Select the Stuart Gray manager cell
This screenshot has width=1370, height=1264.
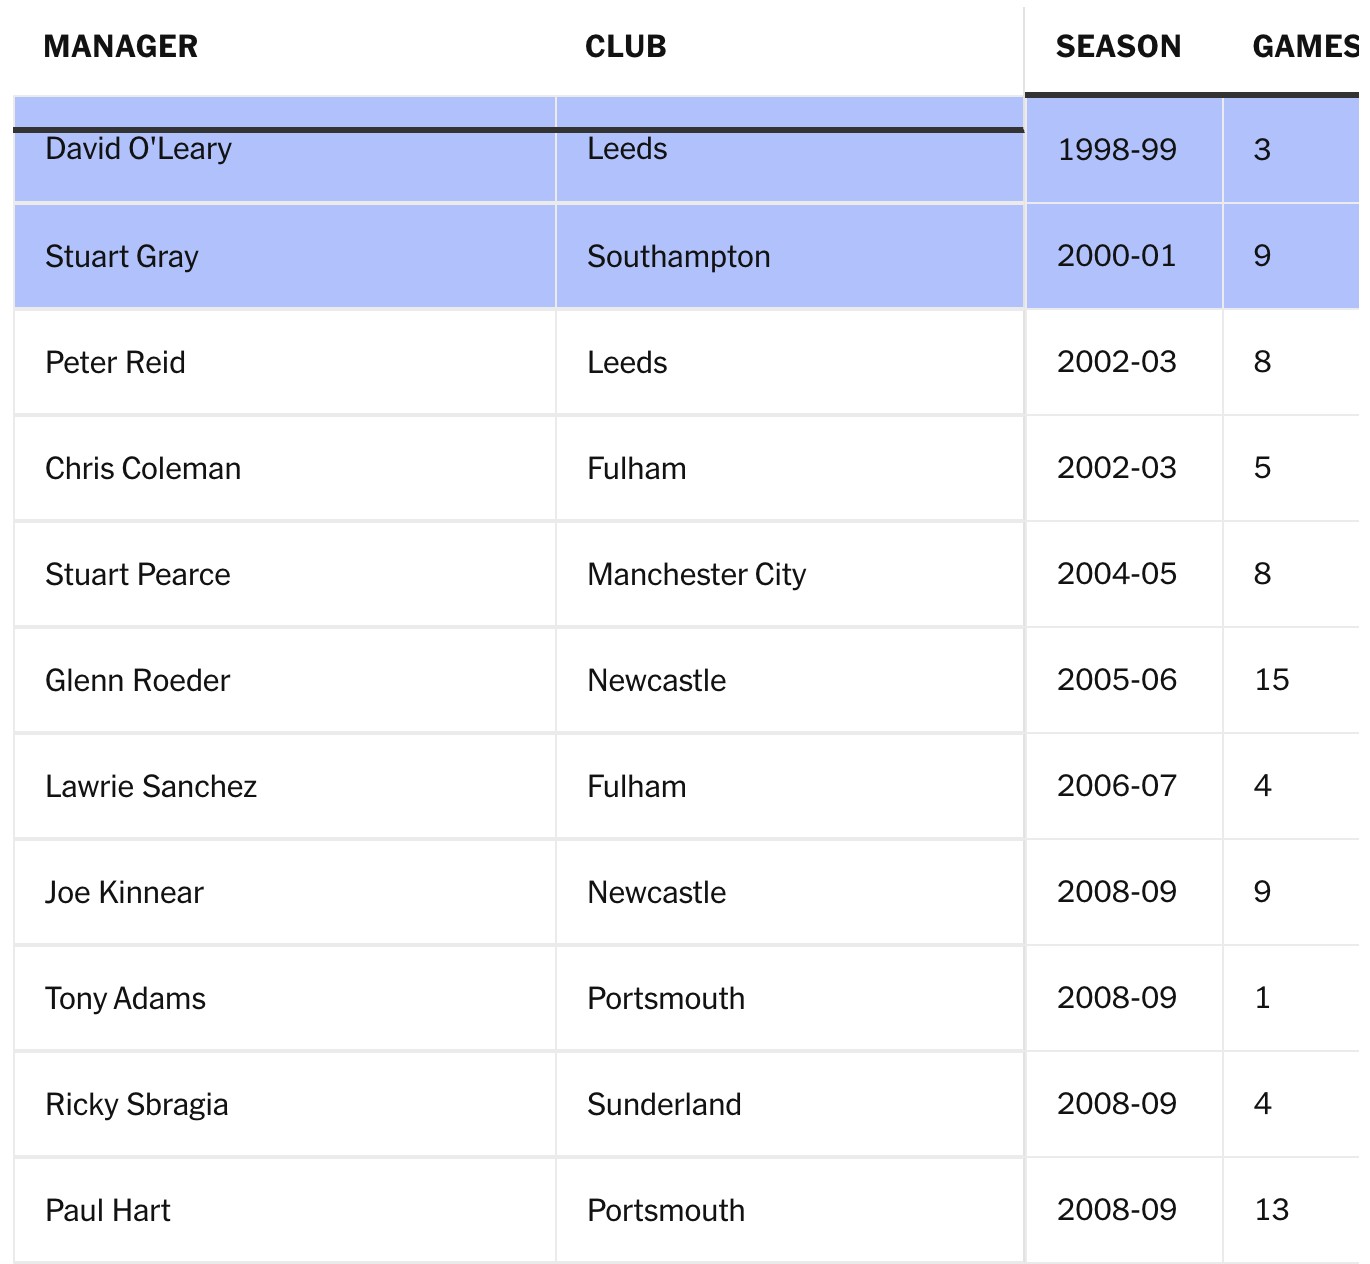tap(122, 257)
